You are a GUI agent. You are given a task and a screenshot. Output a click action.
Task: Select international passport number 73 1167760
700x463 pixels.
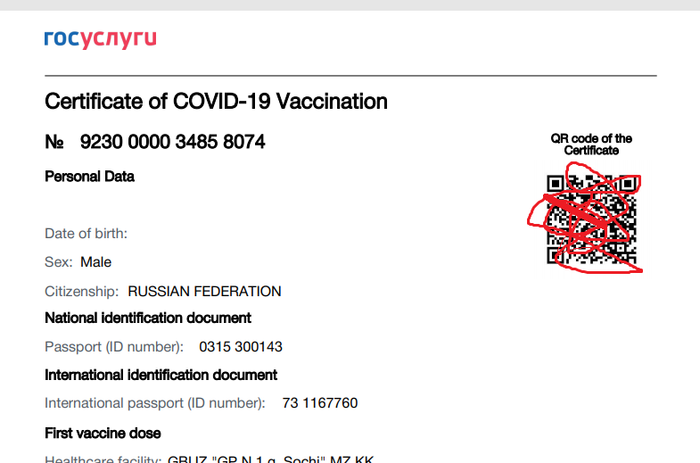pos(320,403)
